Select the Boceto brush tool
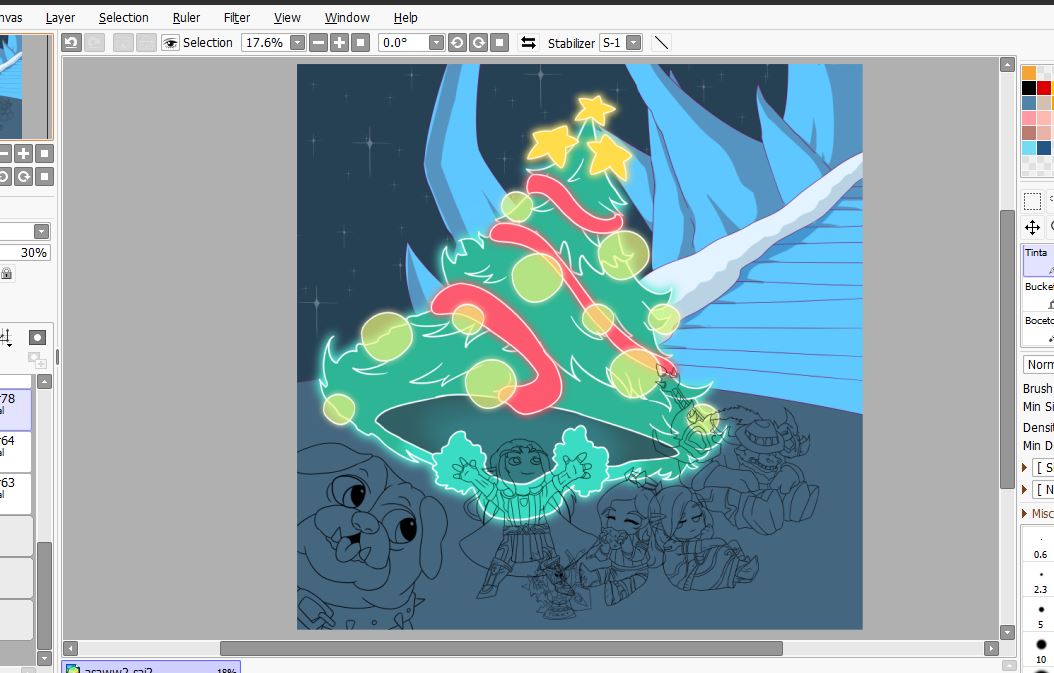1054x673 pixels. pyautogui.click(x=1039, y=329)
